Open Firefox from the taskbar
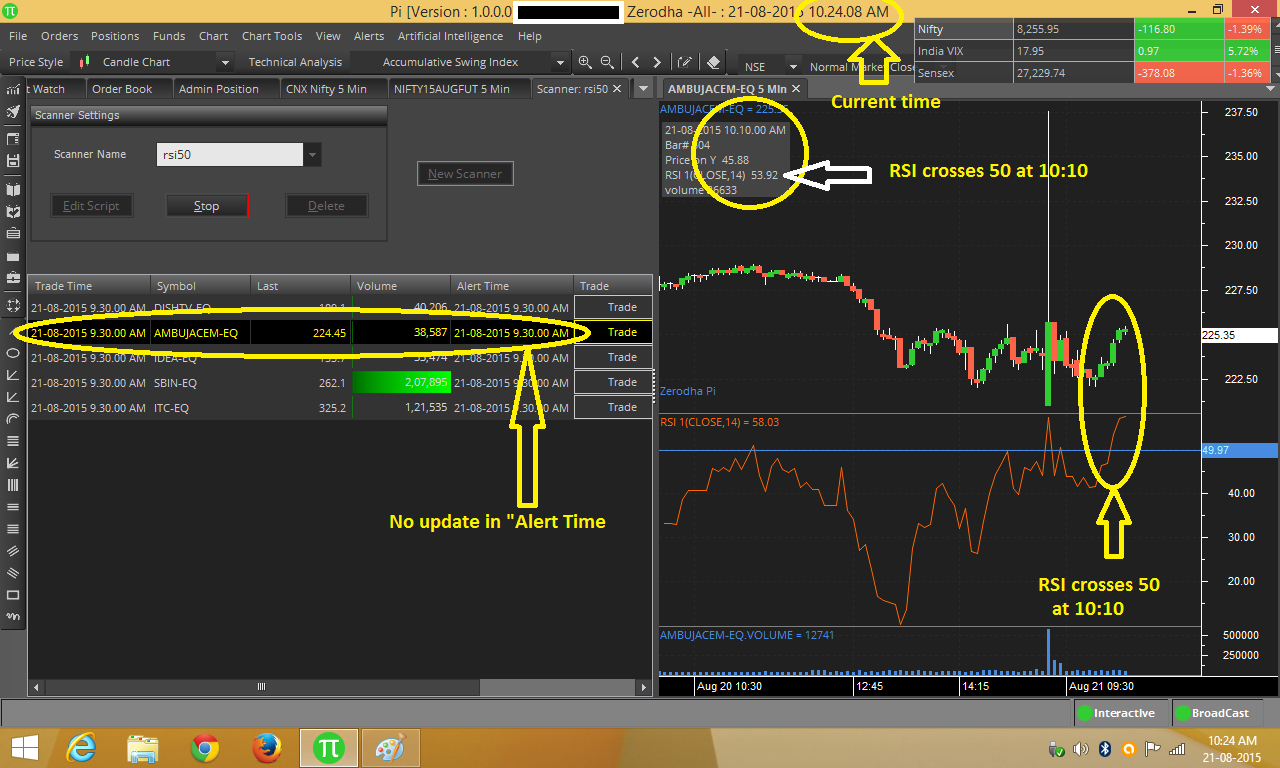 (x=266, y=747)
